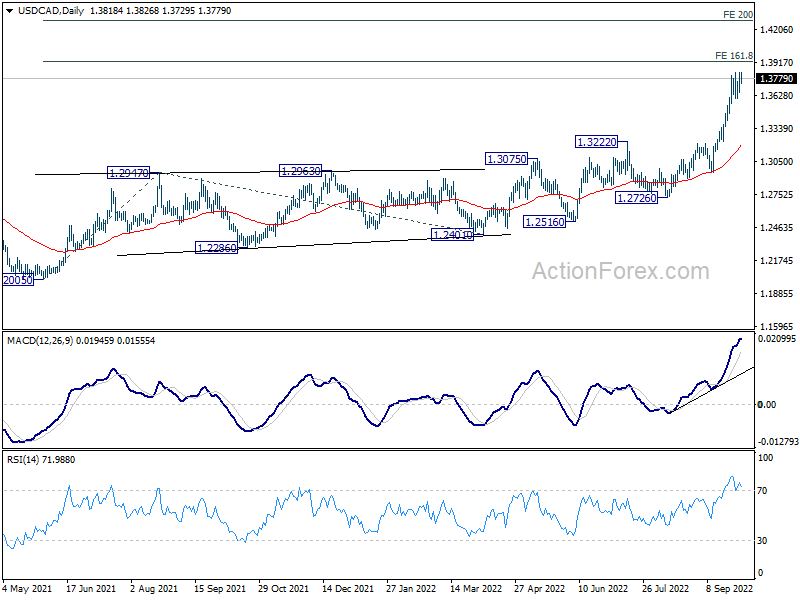Select the 14 Mar 2022 date label
The width and height of the screenshot is (800, 600).
coord(476,589)
